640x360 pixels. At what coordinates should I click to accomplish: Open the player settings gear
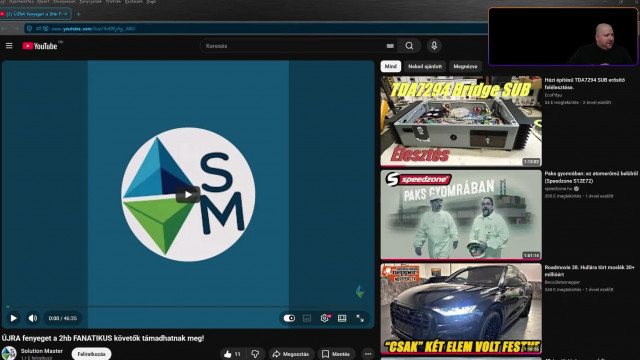pos(325,318)
